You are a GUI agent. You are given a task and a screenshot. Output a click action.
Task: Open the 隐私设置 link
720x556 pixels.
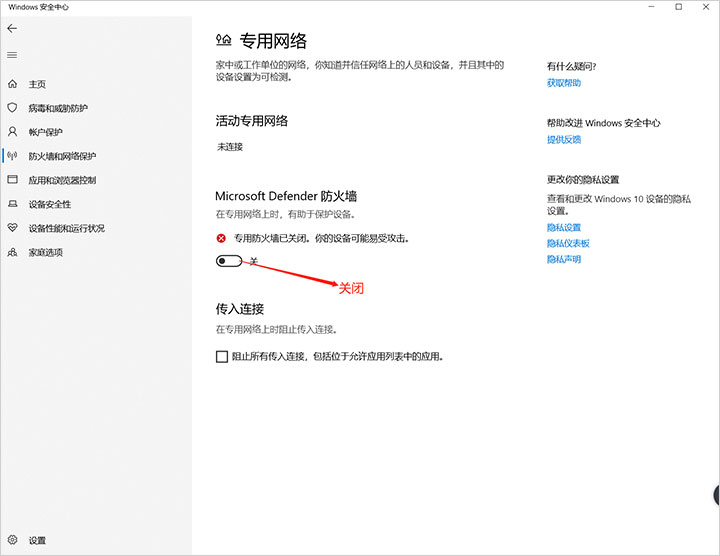[x=564, y=228]
